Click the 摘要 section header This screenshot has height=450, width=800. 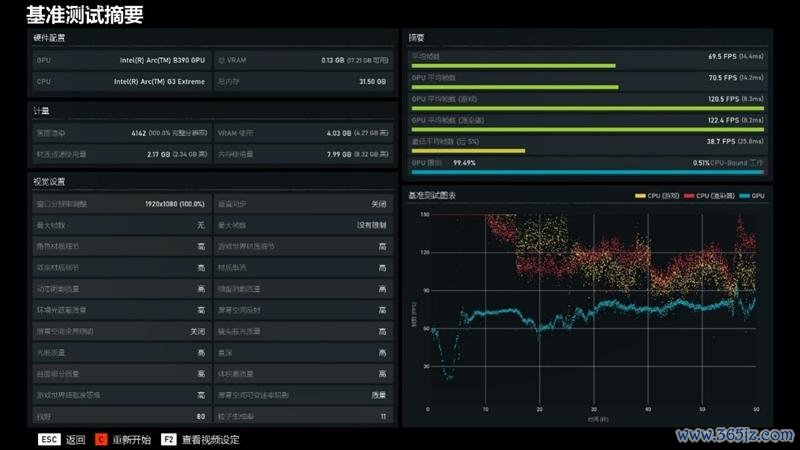tap(416, 38)
